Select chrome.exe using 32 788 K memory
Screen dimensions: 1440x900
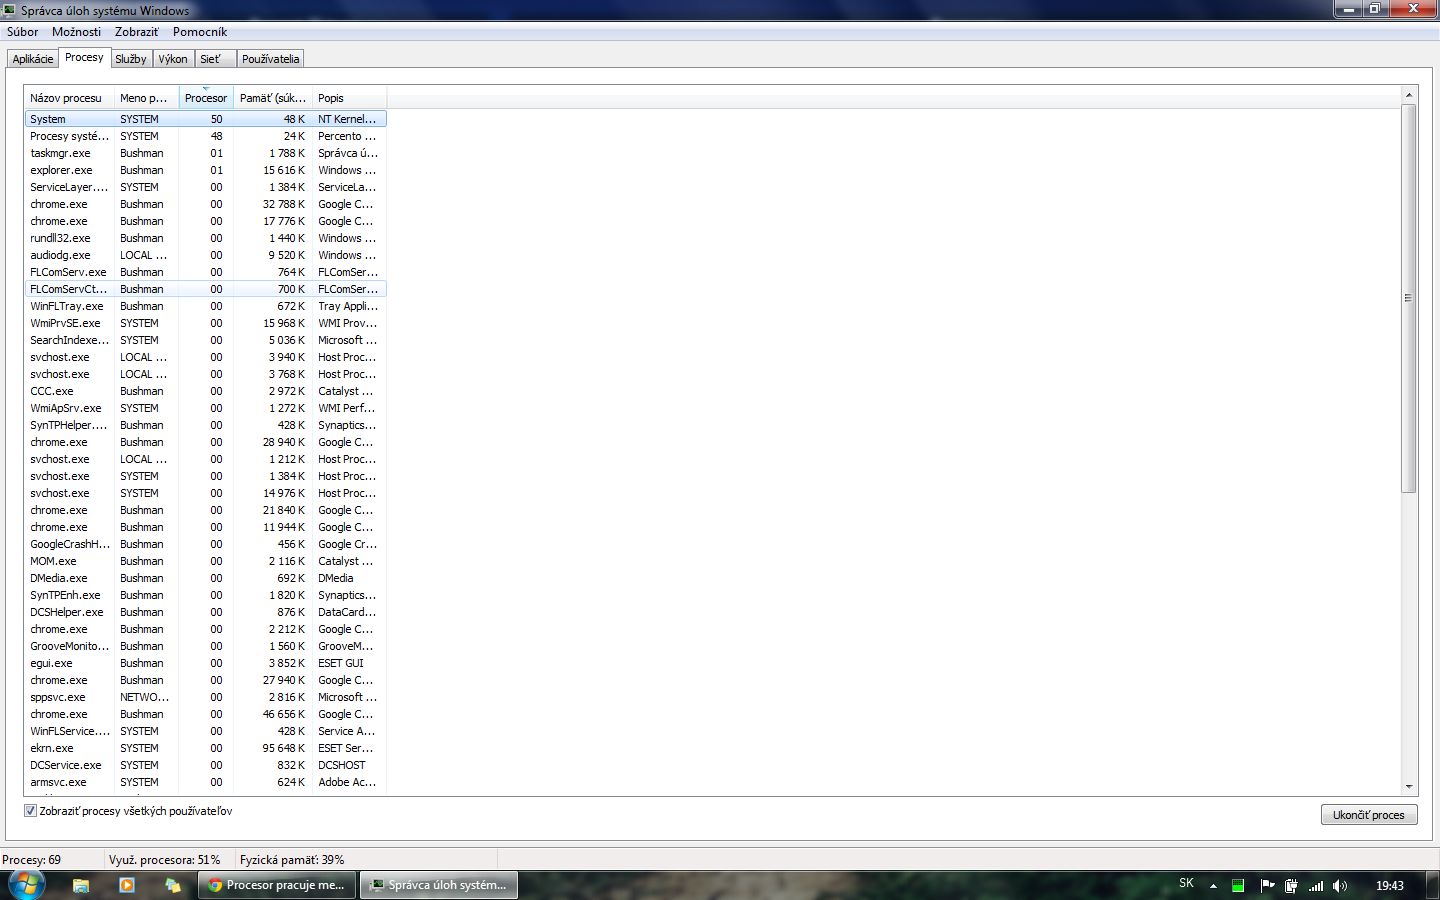pyautogui.click(x=205, y=204)
